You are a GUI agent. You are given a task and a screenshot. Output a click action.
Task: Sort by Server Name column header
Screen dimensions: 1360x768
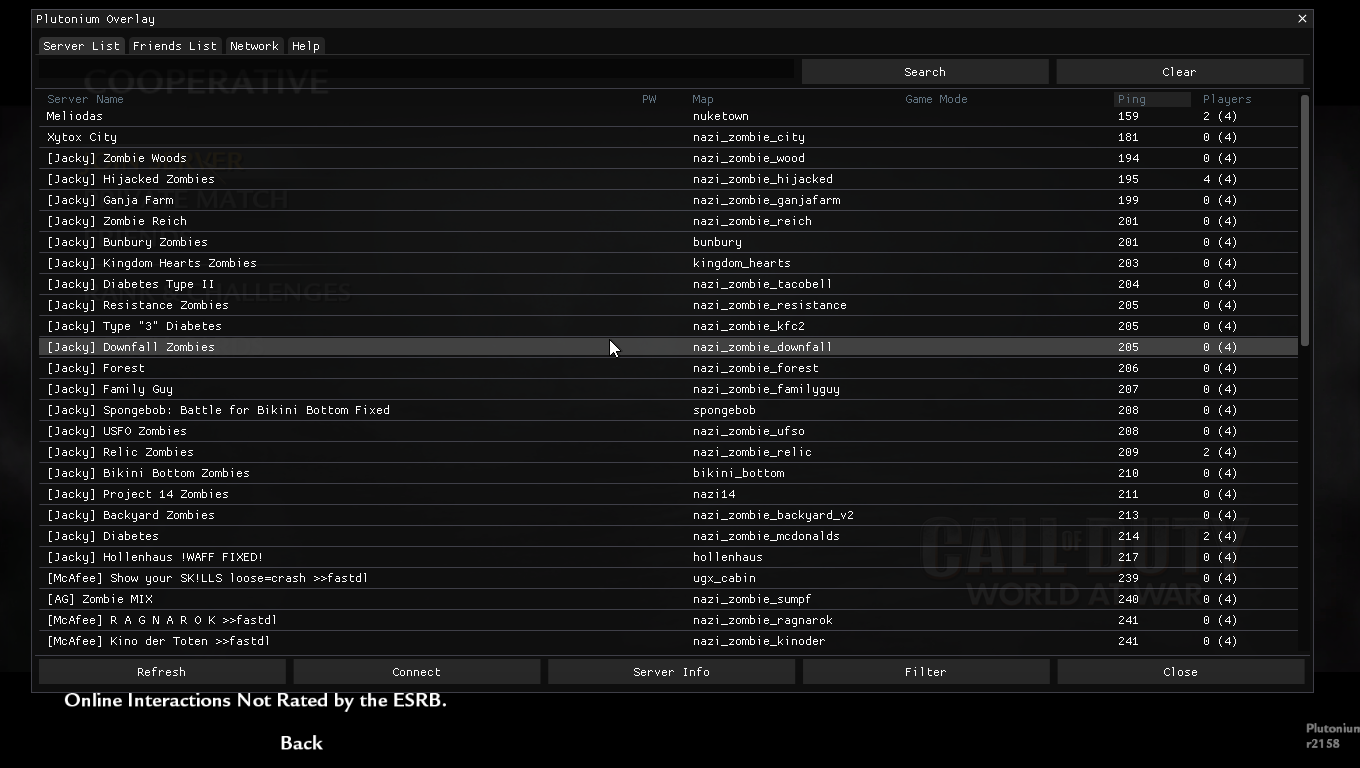[x=85, y=99]
